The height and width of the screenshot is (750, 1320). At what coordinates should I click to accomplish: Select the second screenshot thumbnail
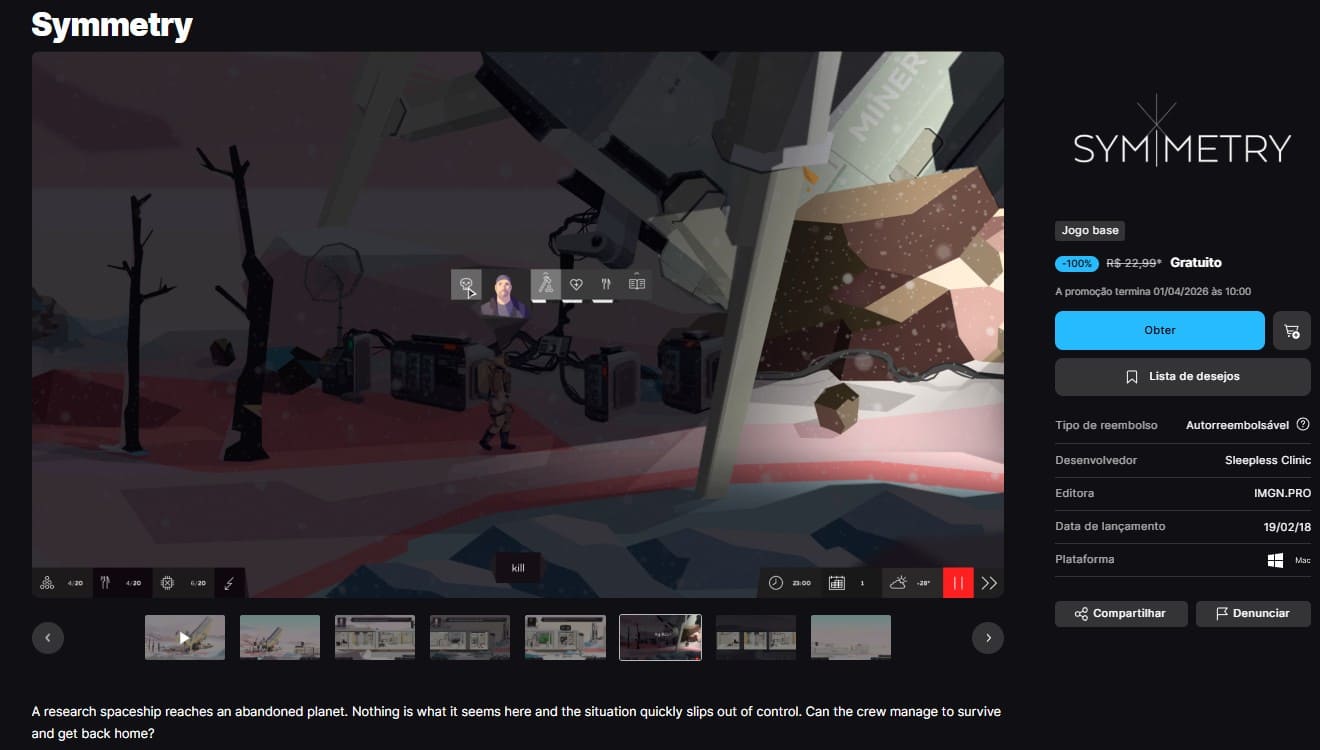[280, 638]
